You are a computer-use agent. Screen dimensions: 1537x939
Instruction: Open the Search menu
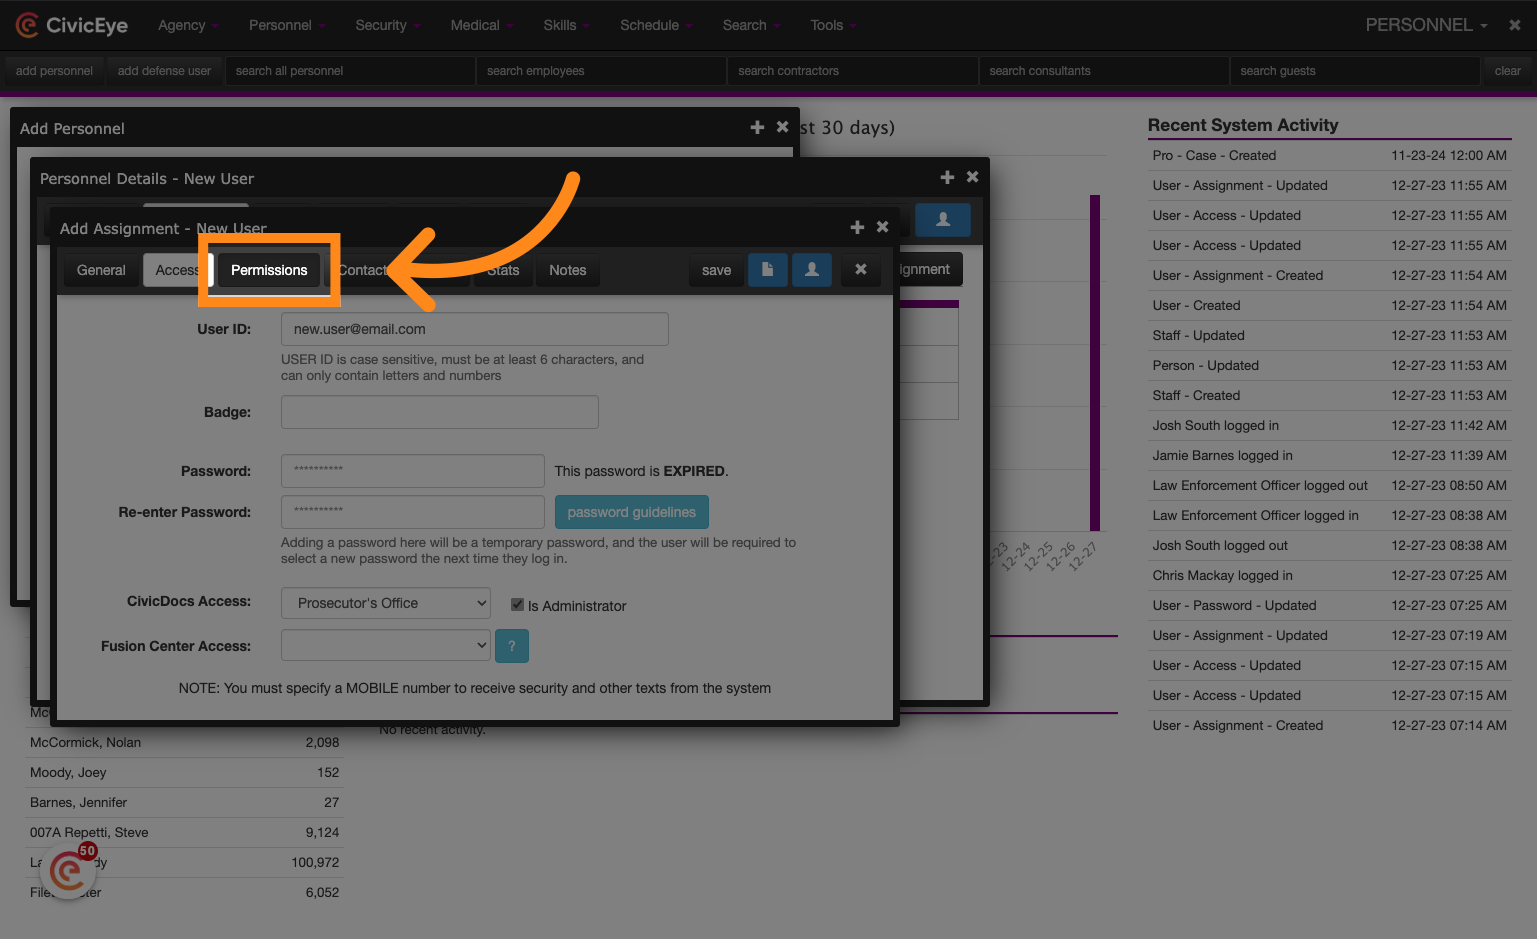pyautogui.click(x=751, y=25)
